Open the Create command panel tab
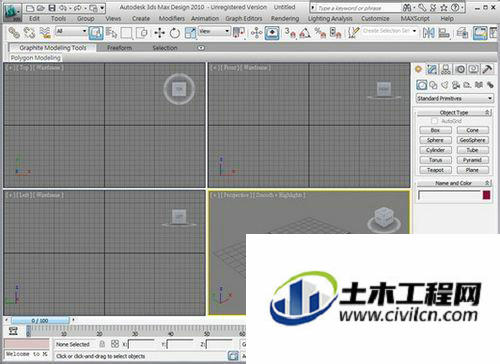500x364 pixels. coord(419,69)
